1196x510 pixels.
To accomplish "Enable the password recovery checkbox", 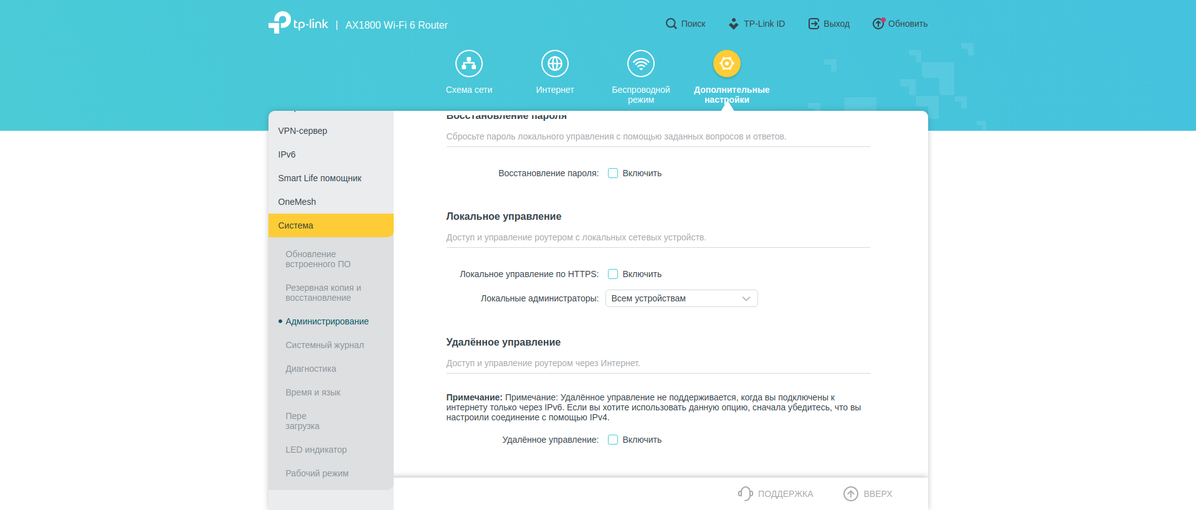I will (613, 173).
